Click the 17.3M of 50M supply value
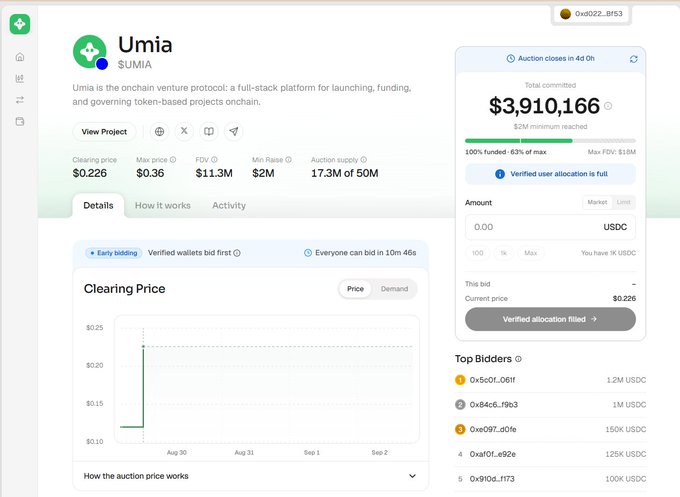This screenshot has width=680, height=497. click(x=345, y=173)
